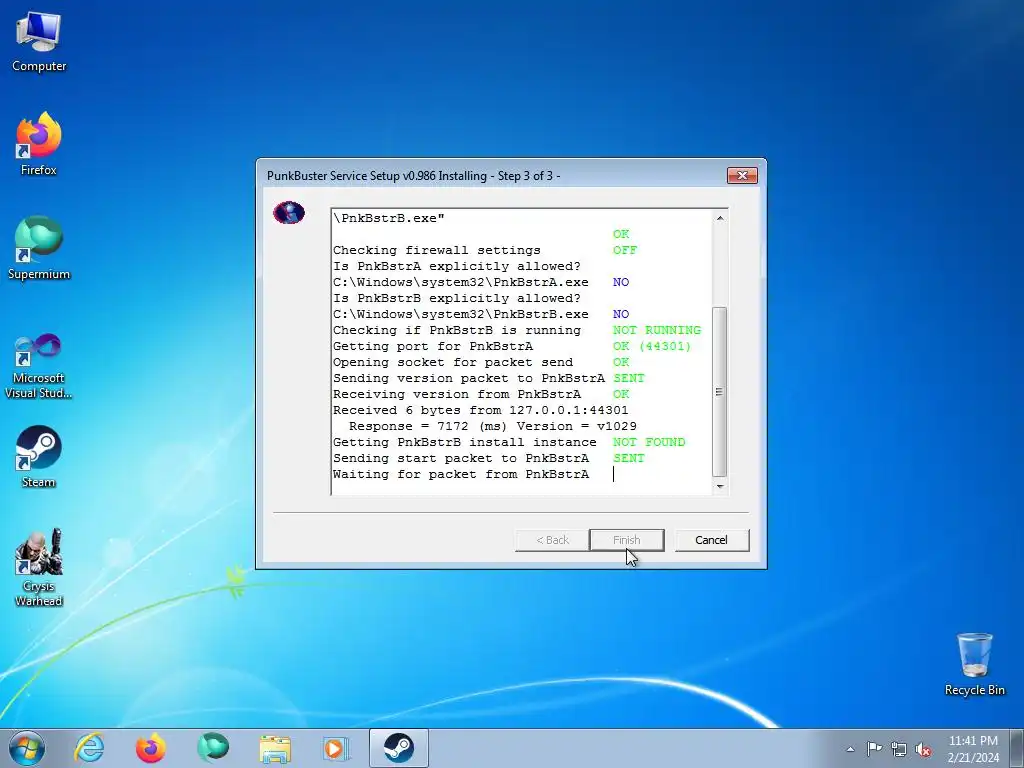Screen dimensions: 1024x768
Task: Open the network status tray icon
Action: pos(899,749)
